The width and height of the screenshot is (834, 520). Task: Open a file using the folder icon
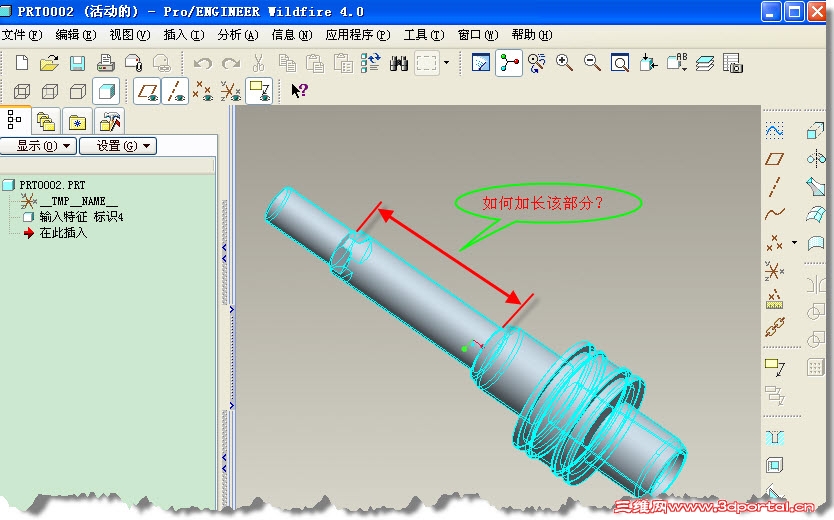tap(49, 63)
